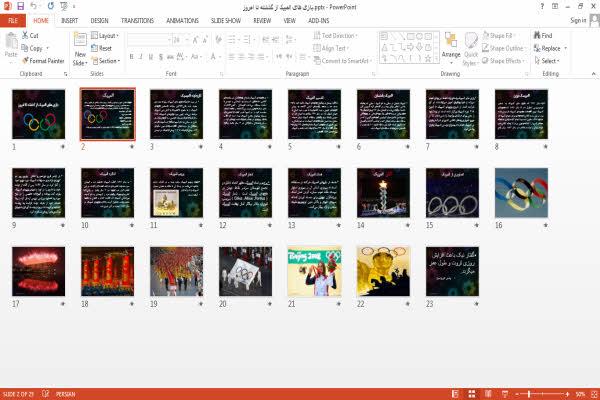Switch to the INSERT tab
Viewport: 600px width, 400px height.
point(69,21)
